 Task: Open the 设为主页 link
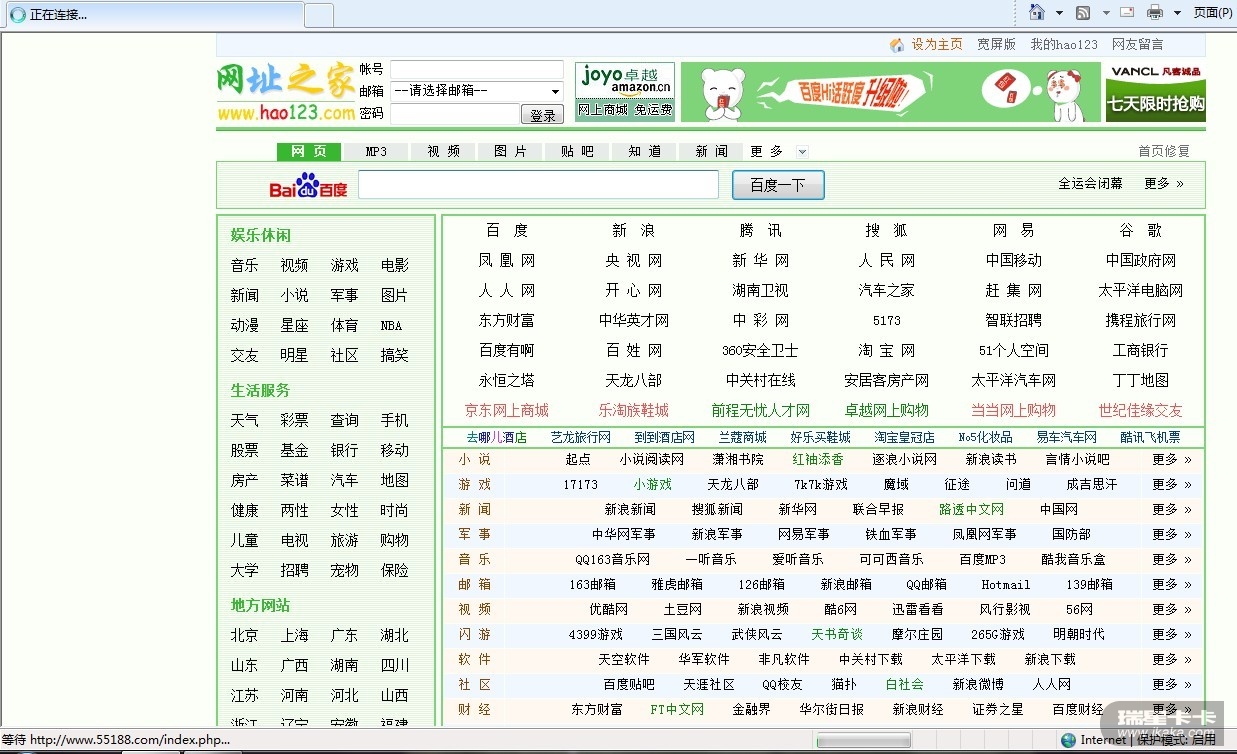coord(936,44)
